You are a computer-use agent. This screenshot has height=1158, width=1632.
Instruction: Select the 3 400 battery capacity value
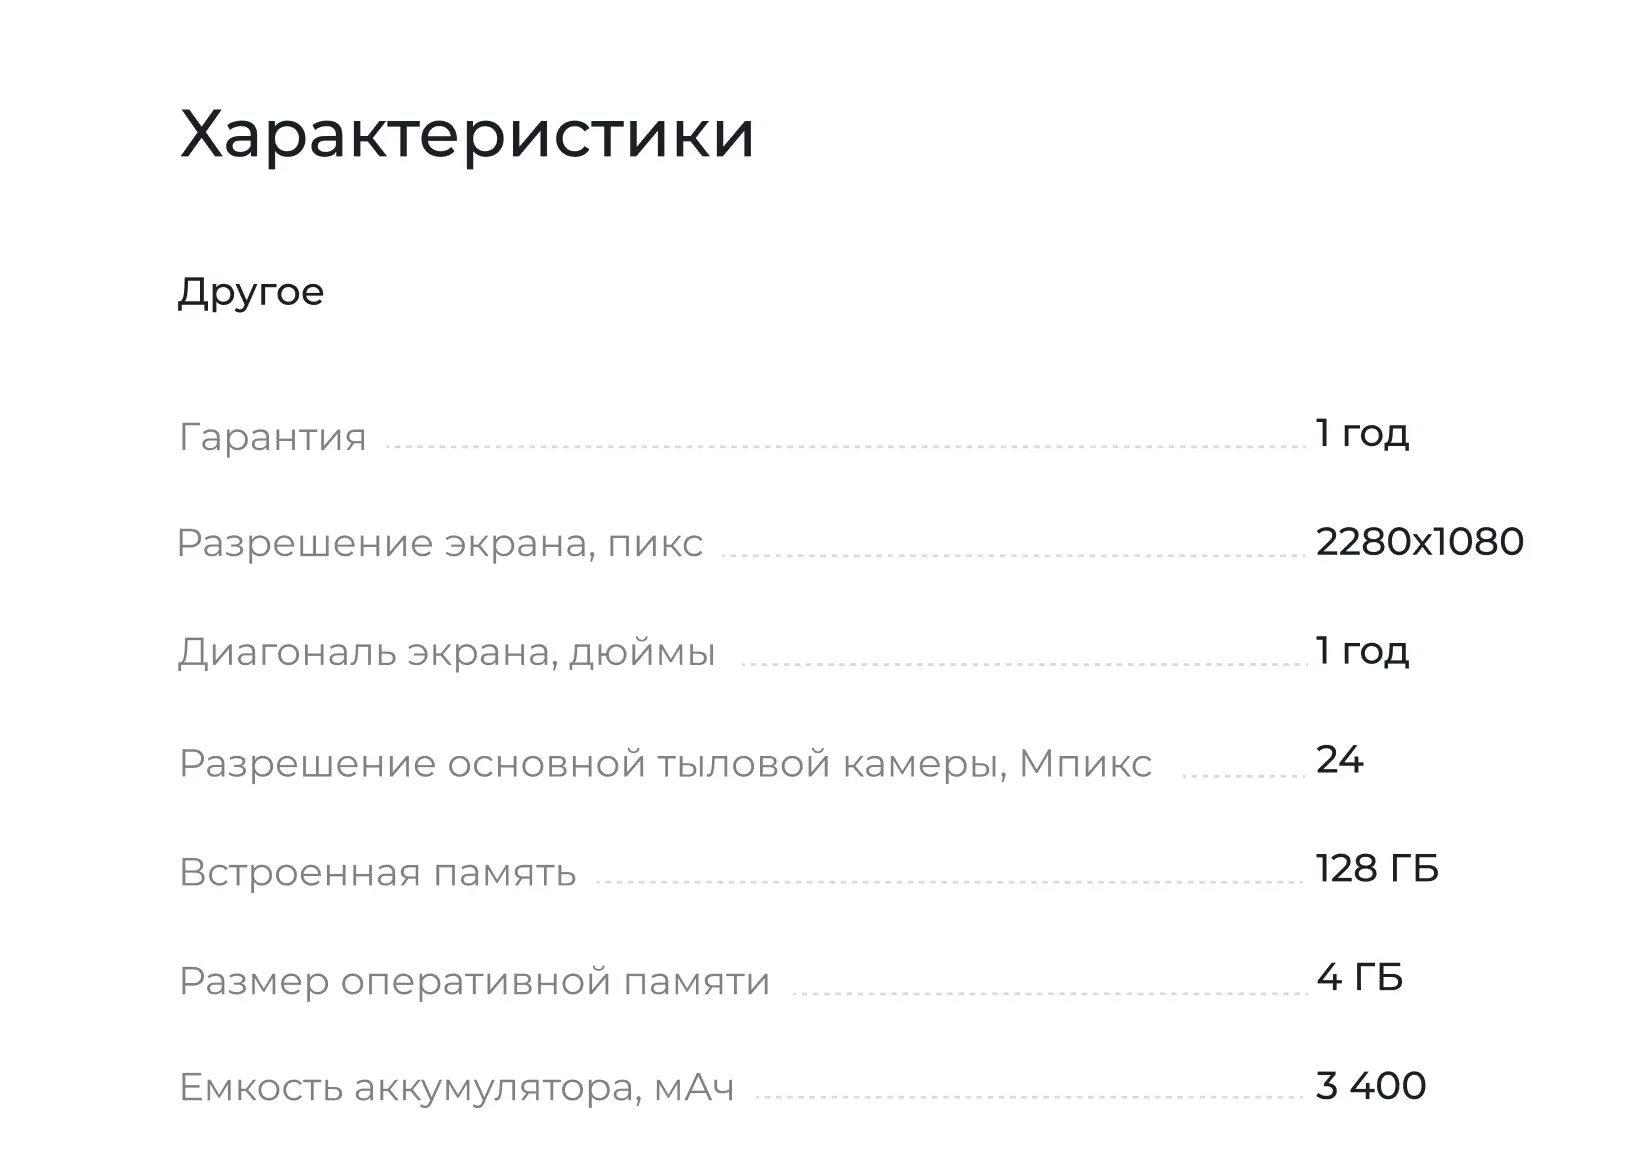click(1370, 1086)
